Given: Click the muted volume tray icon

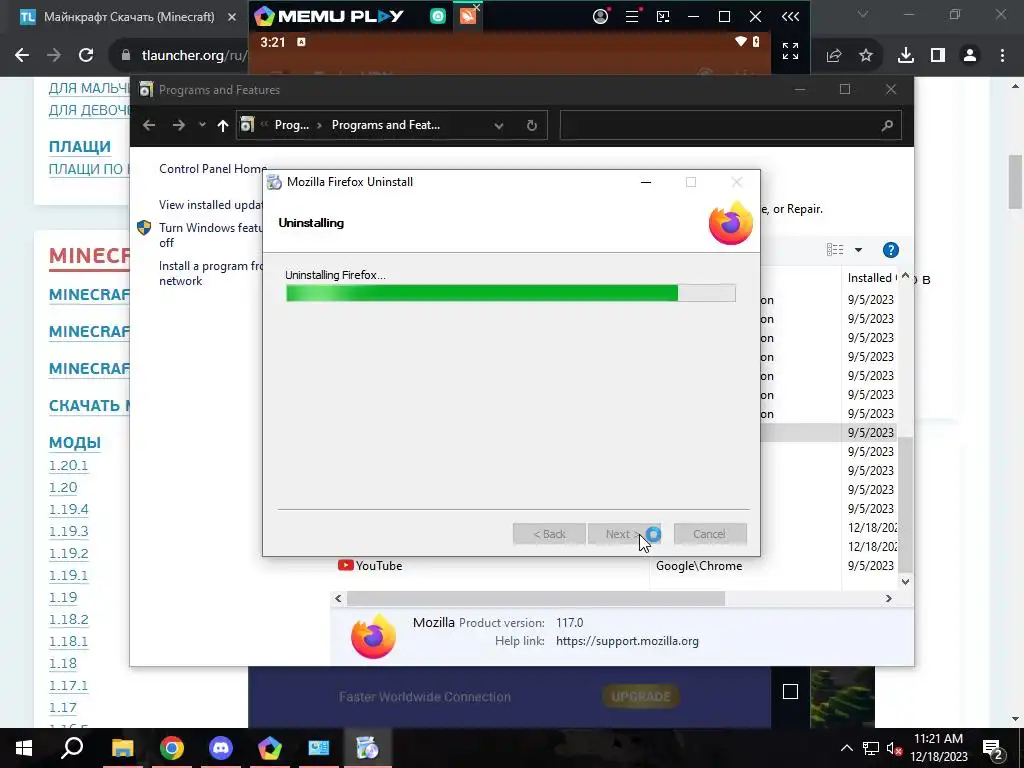Looking at the screenshot, I should [895, 748].
